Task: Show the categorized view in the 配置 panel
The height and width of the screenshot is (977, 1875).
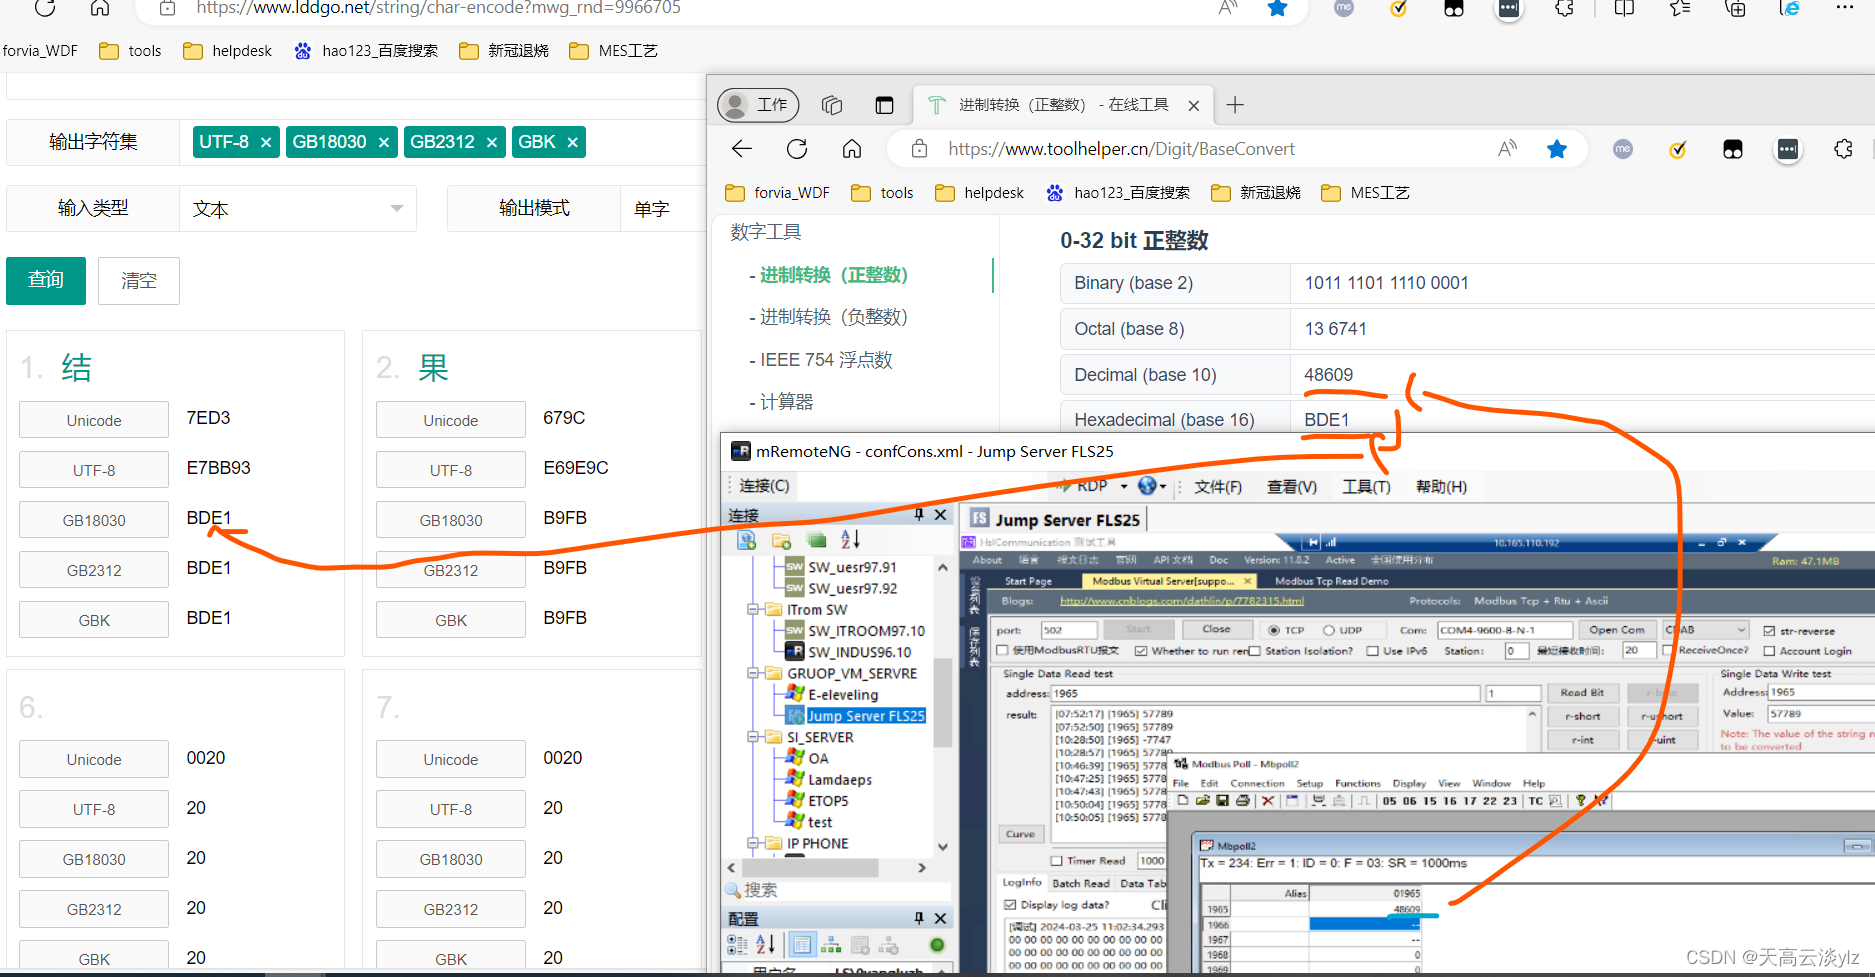Action: coord(738,944)
